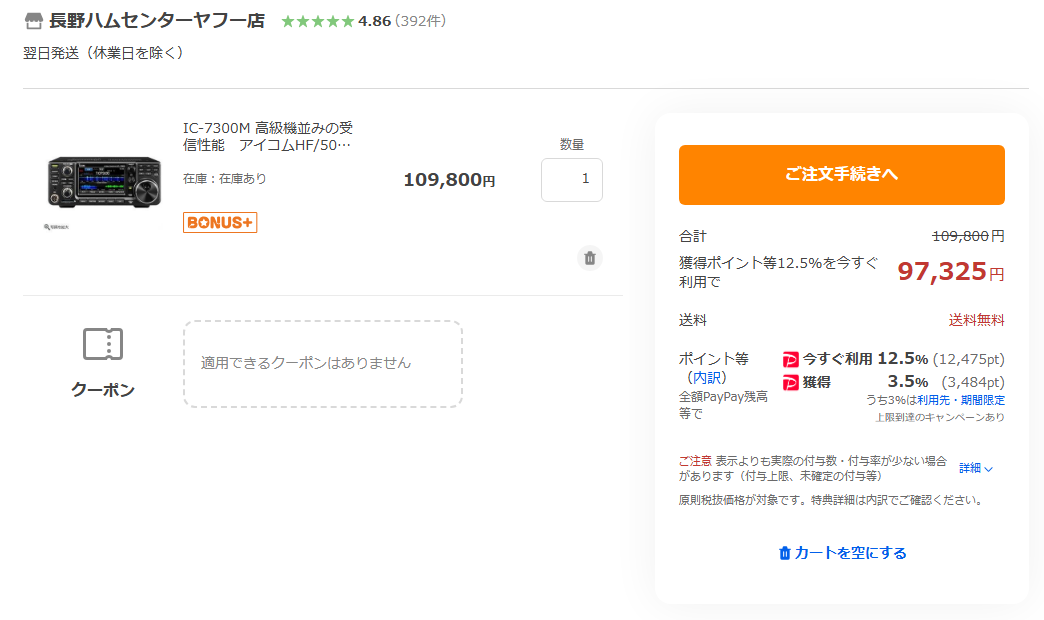1044x620 pixels.
Task: Delete item using the trash can icon
Action: click(589, 258)
